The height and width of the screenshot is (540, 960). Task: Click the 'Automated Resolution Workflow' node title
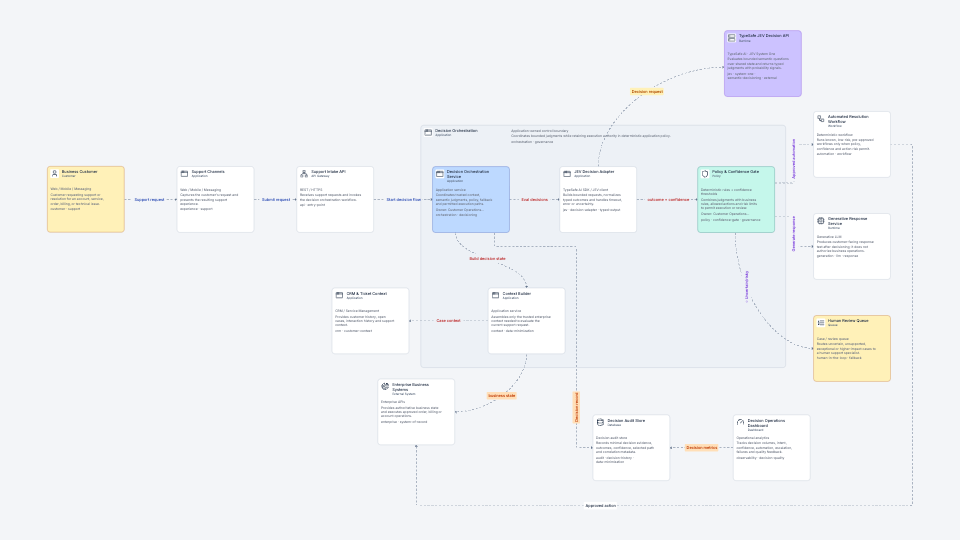(x=848, y=119)
